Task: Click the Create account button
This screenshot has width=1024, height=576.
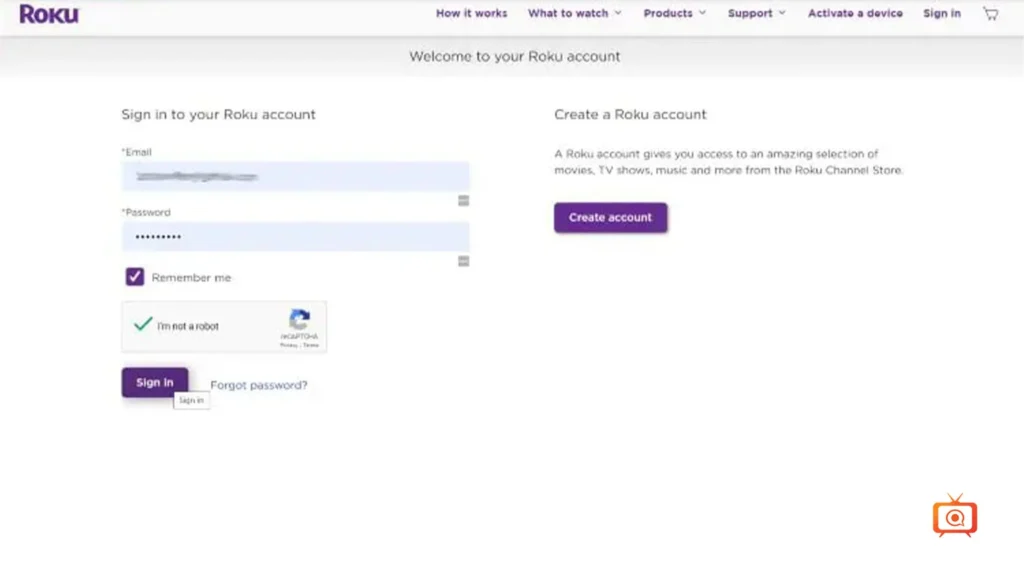Action: point(611,217)
